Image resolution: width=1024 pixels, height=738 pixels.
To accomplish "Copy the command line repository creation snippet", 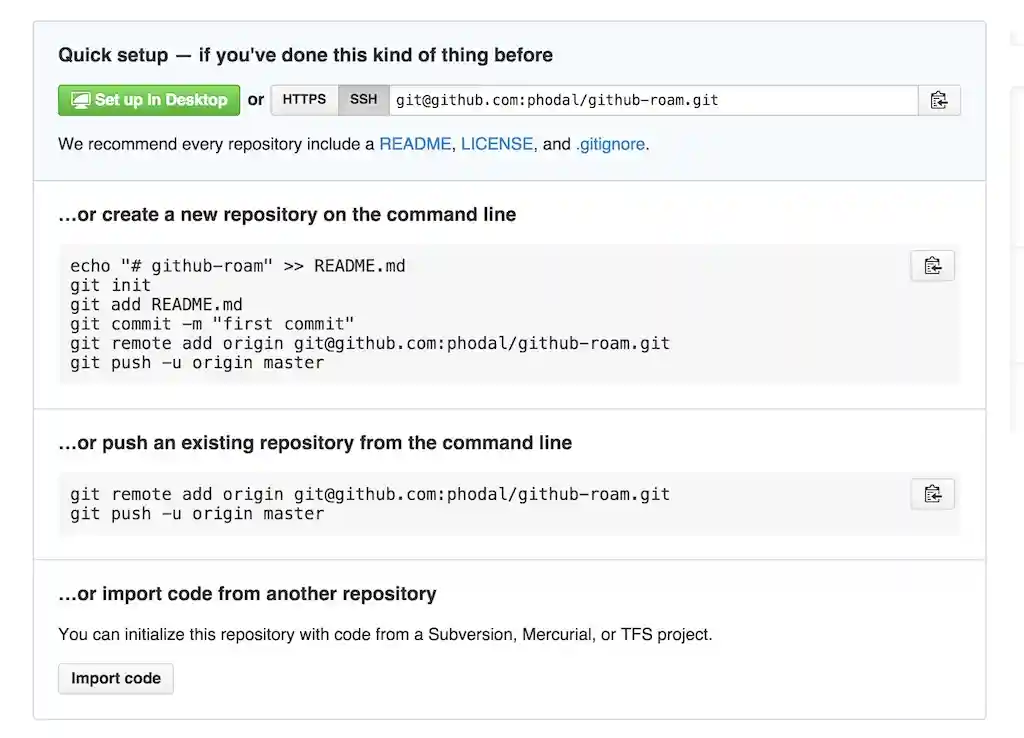I will click(x=931, y=265).
